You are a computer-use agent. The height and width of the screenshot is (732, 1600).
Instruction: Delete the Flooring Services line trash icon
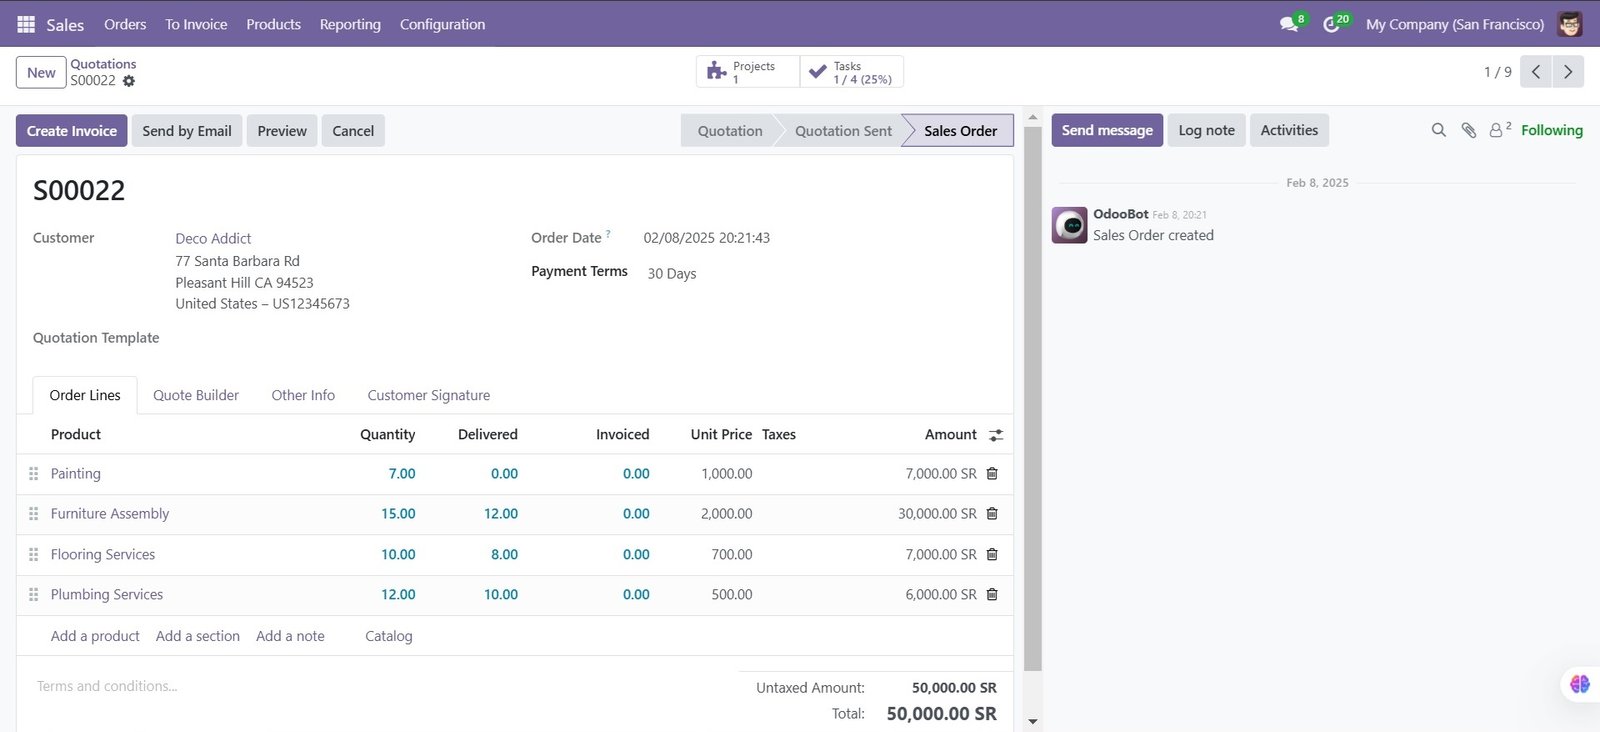992,554
